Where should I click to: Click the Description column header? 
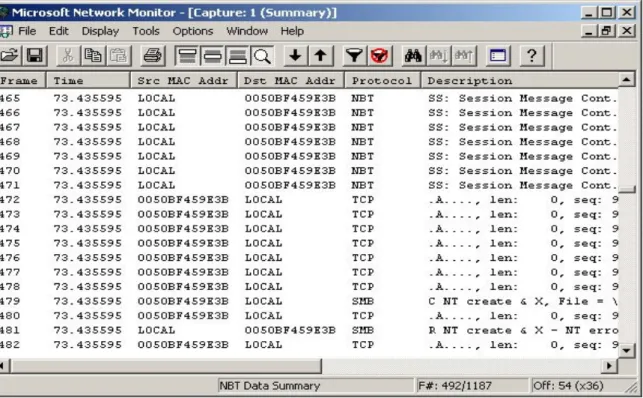(520, 80)
